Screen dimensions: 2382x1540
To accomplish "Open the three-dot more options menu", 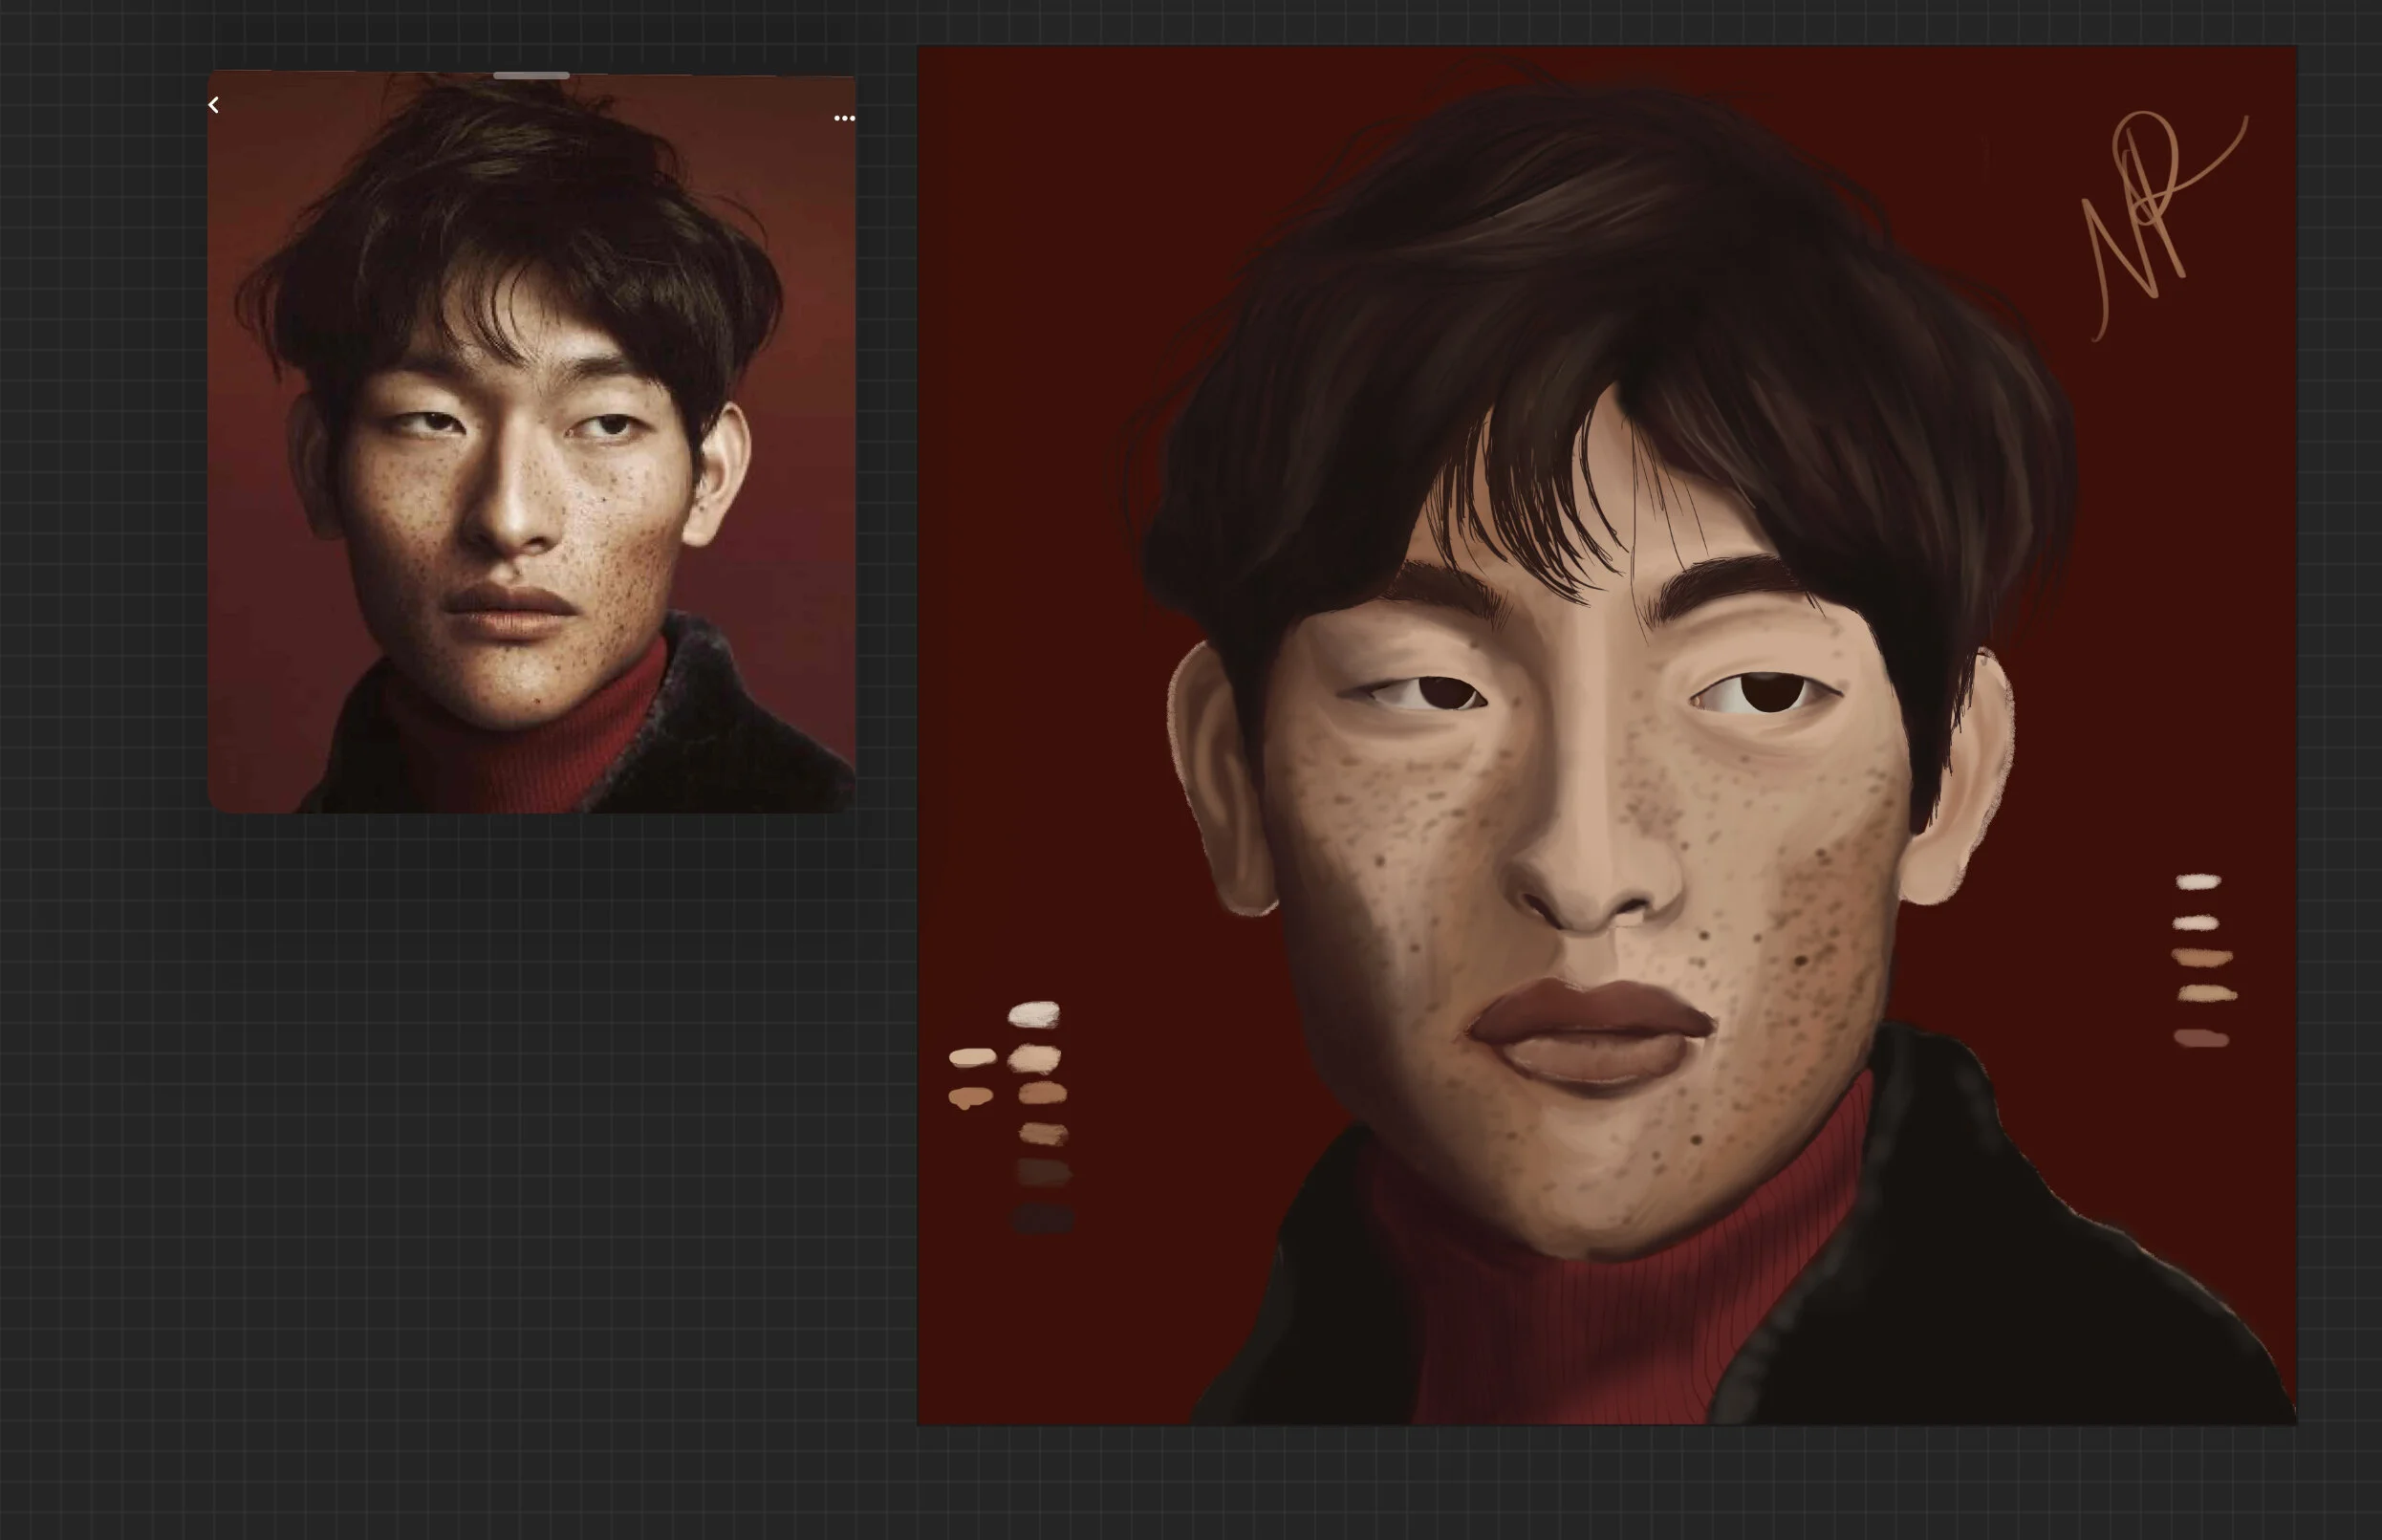I will coord(844,118).
